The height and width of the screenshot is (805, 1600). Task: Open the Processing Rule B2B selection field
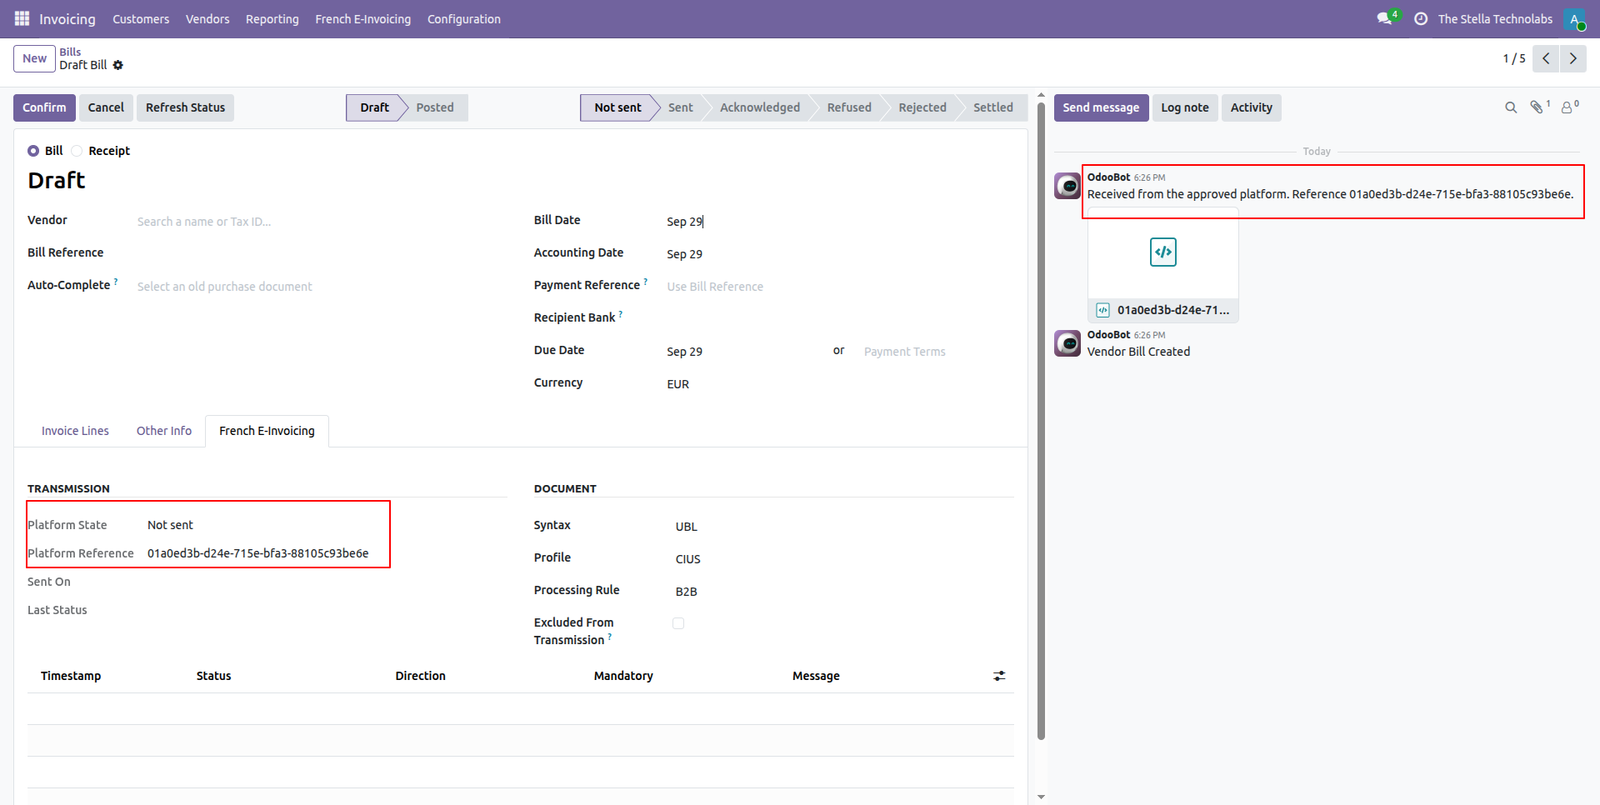844,591
